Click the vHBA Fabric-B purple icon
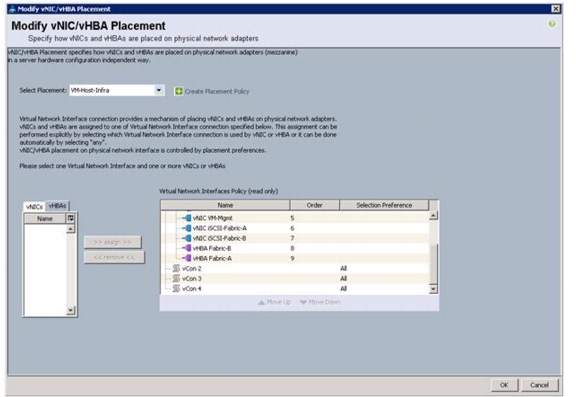This screenshot has height=397, width=576. point(188,248)
